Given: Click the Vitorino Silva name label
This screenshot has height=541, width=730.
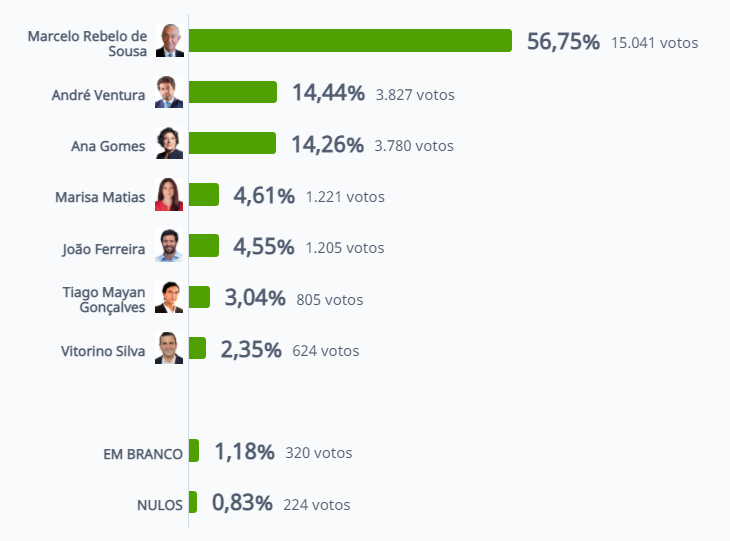Looking at the screenshot, I should [x=103, y=351].
